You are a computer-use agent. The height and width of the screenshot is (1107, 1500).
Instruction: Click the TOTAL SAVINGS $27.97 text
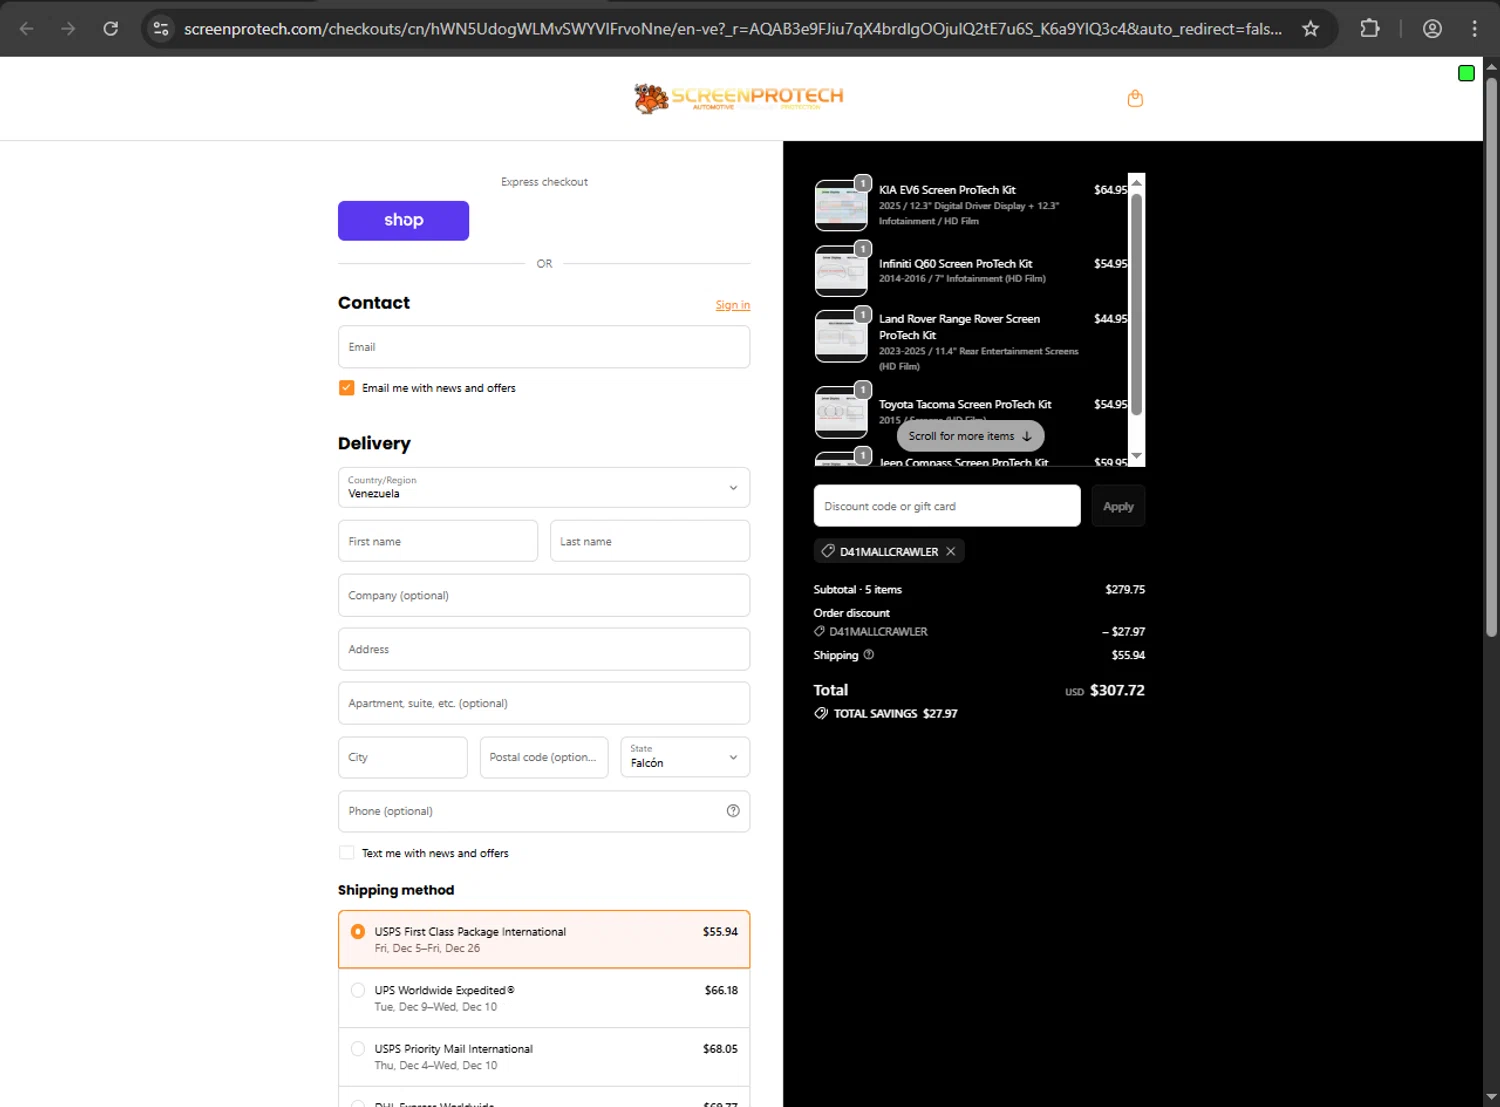coord(895,714)
